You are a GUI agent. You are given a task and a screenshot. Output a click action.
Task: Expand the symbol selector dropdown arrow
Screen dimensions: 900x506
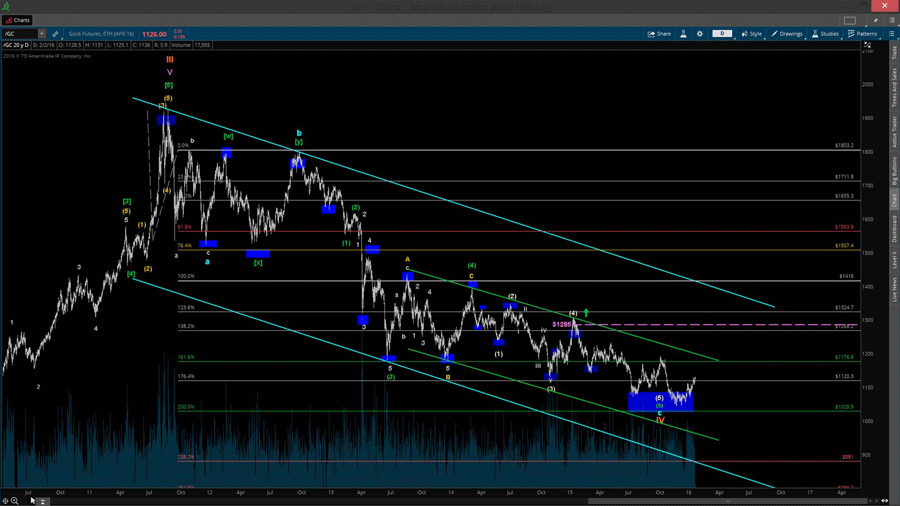(42, 34)
